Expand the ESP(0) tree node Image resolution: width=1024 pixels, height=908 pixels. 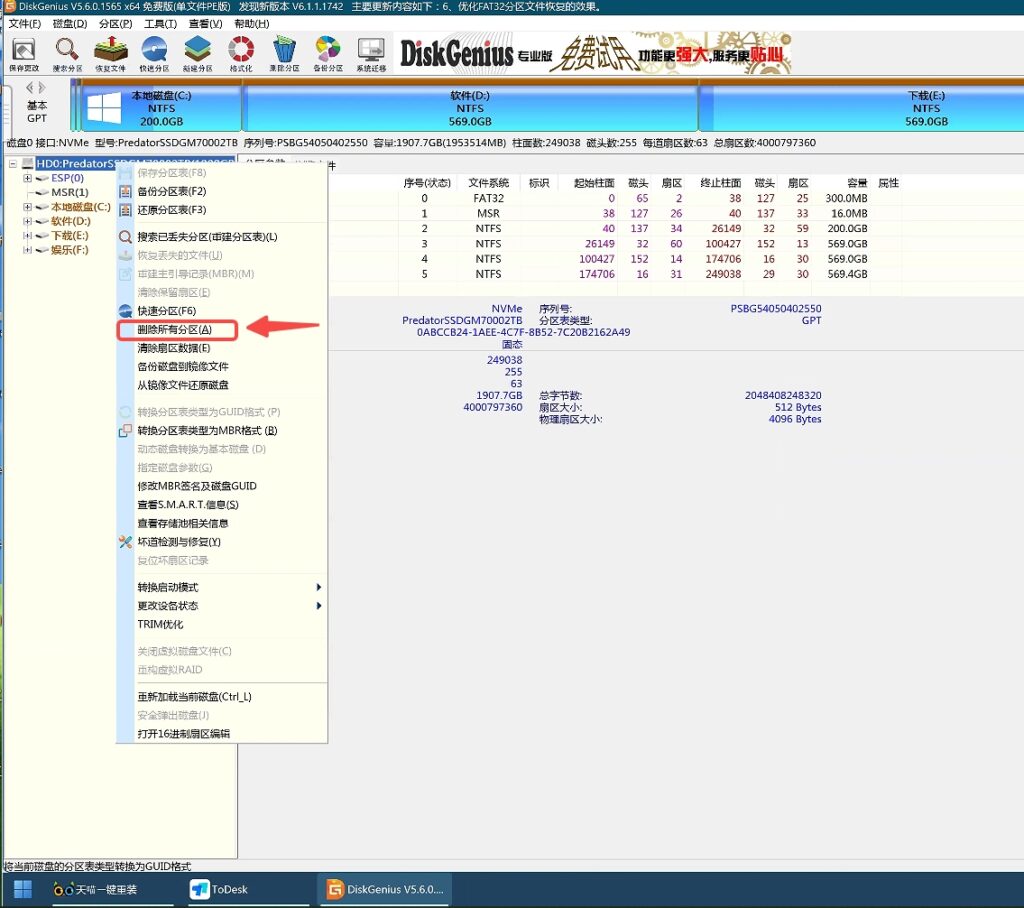point(28,178)
